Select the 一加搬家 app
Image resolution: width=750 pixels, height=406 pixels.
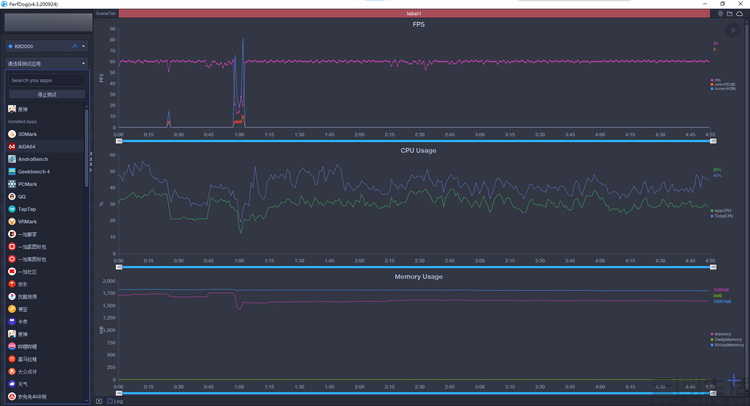click(x=45, y=234)
